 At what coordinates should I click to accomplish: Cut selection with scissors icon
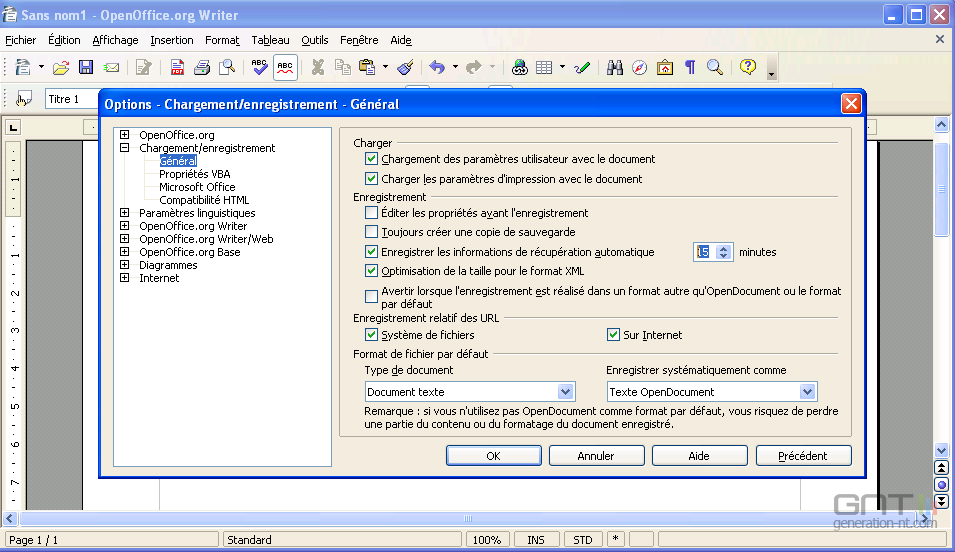317,67
